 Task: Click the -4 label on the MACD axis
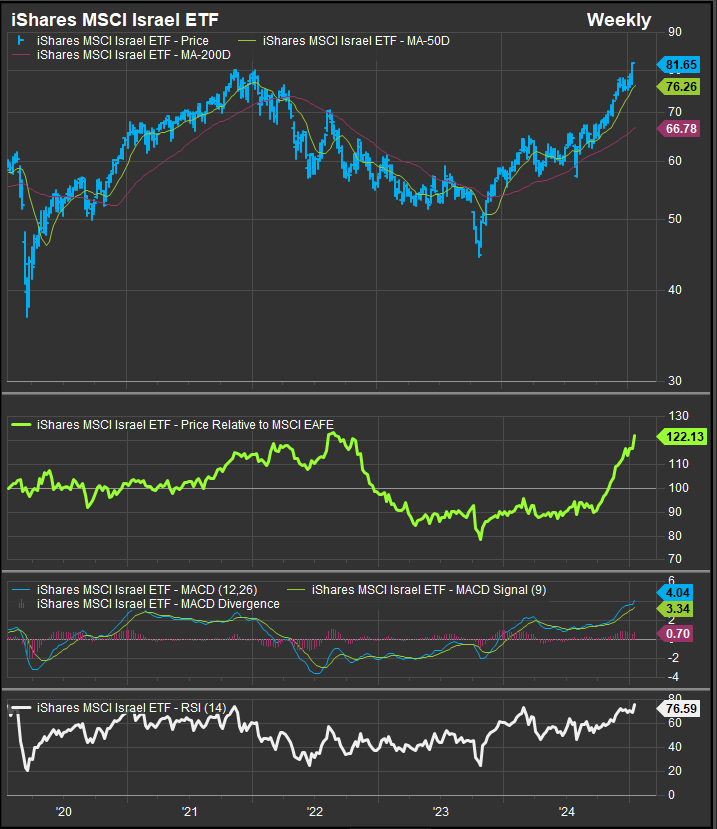(x=675, y=677)
